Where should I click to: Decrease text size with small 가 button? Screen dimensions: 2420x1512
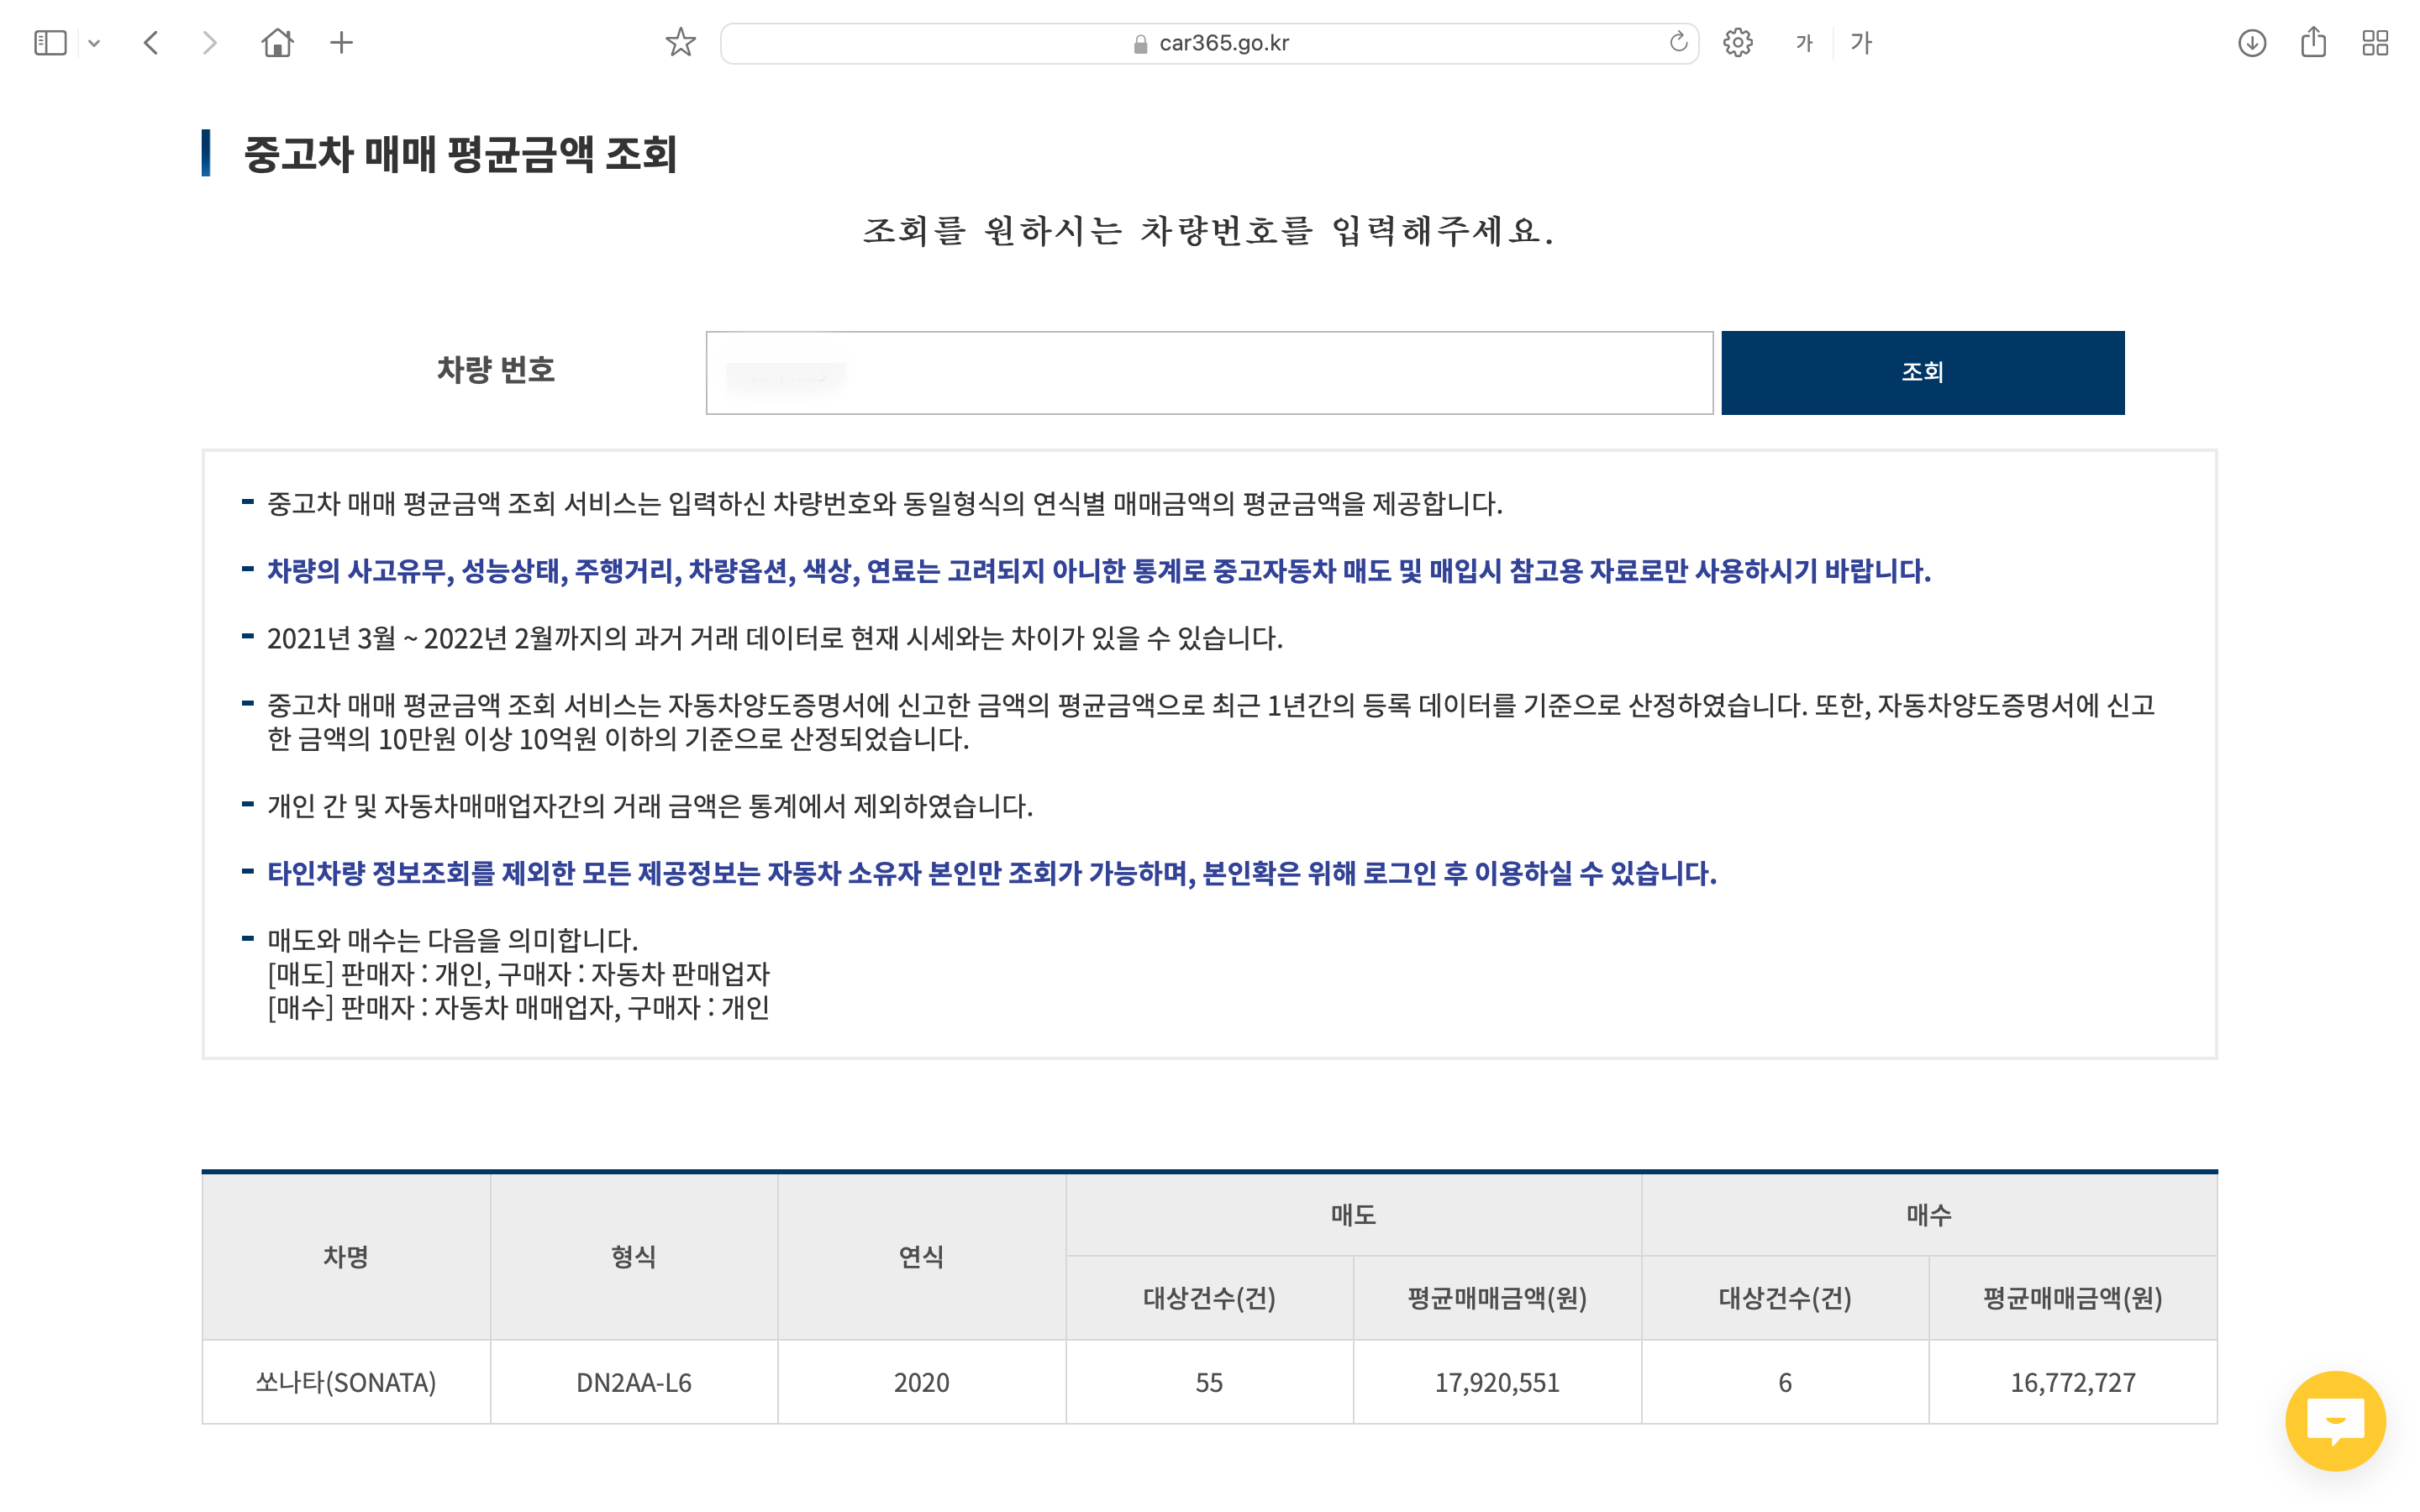(1804, 43)
